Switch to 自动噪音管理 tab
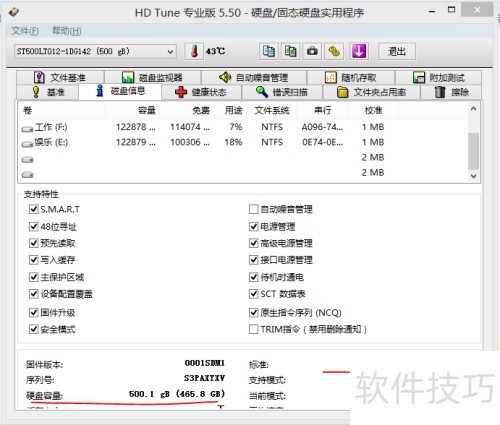 [x=254, y=77]
